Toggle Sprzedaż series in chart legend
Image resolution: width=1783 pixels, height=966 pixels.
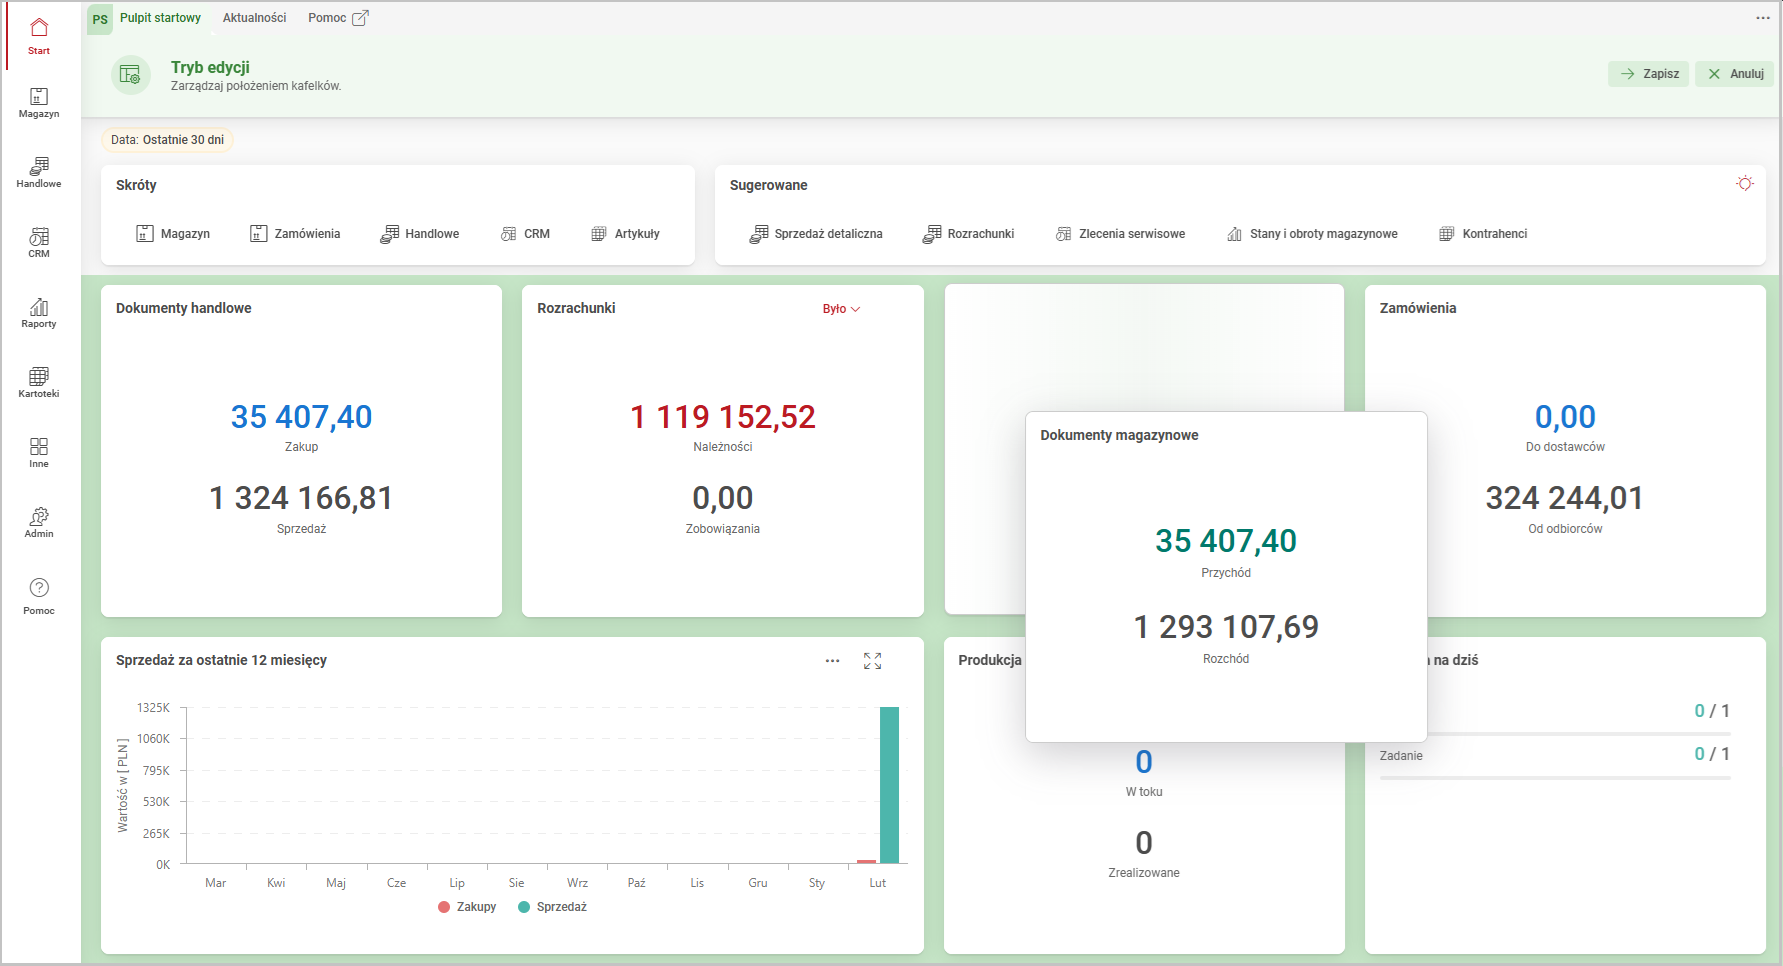click(x=552, y=907)
